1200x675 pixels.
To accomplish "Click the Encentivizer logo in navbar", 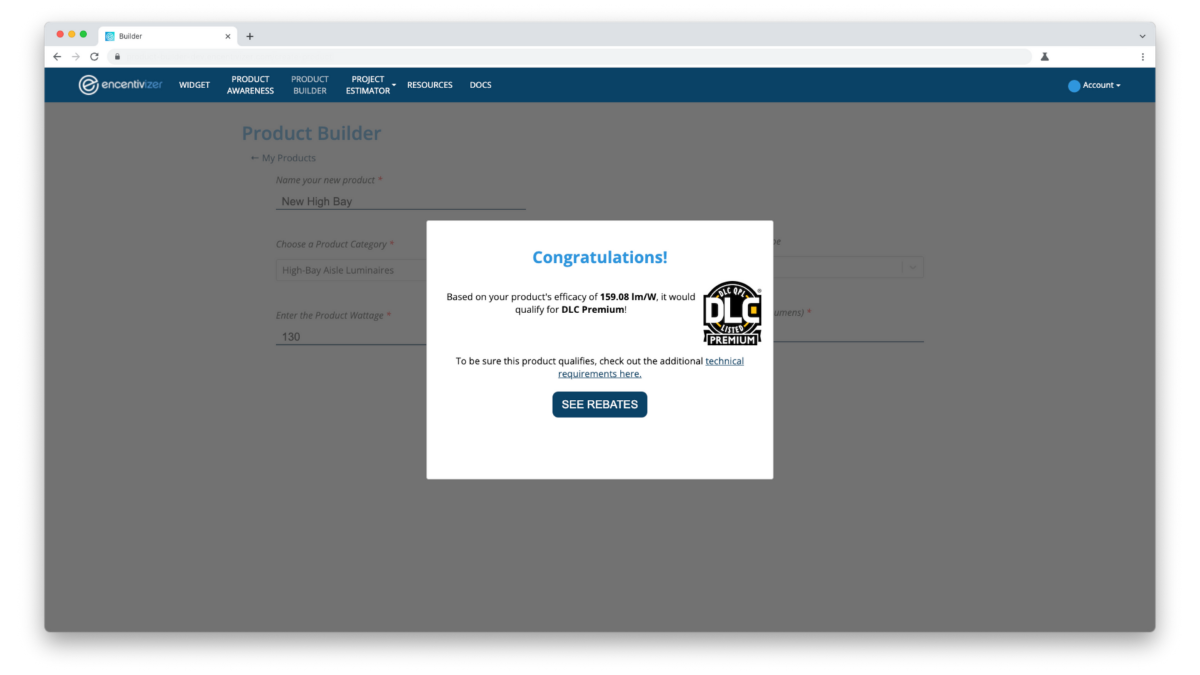I will coord(120,85).
